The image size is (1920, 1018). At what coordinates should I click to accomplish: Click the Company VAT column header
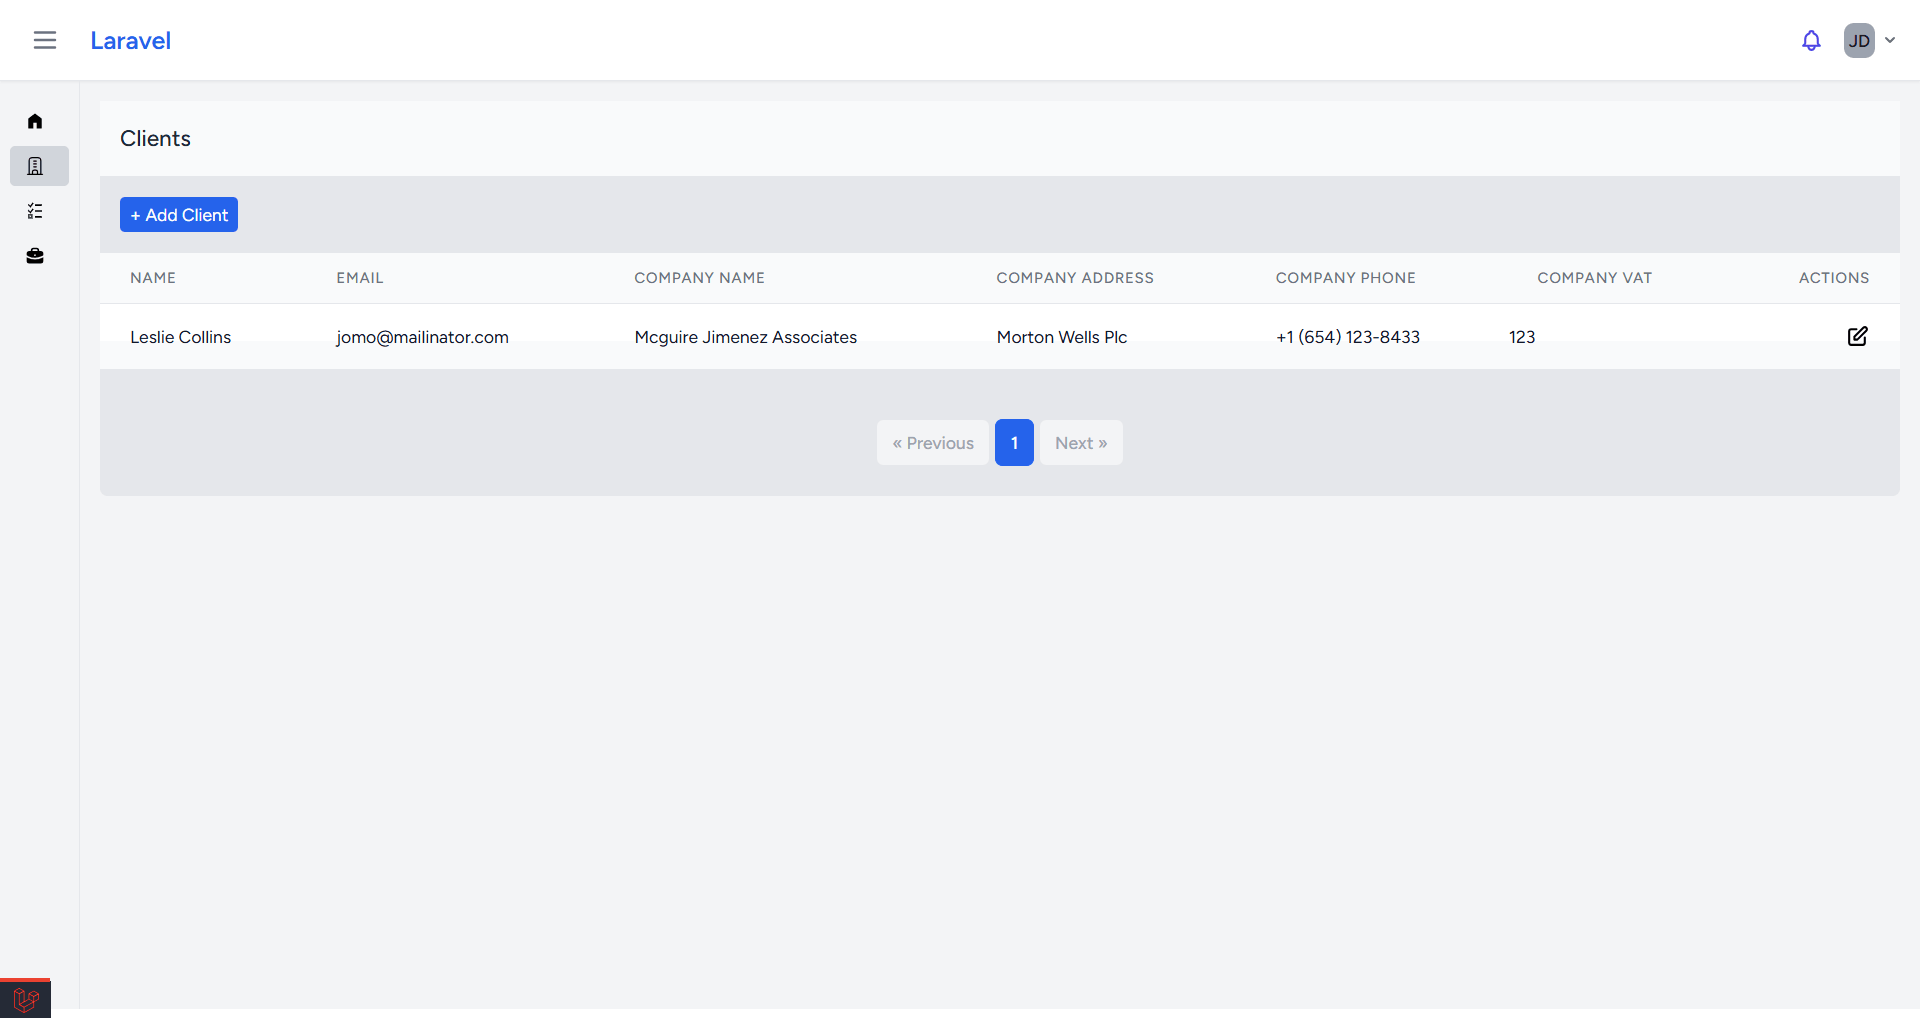pos(1594,278)
